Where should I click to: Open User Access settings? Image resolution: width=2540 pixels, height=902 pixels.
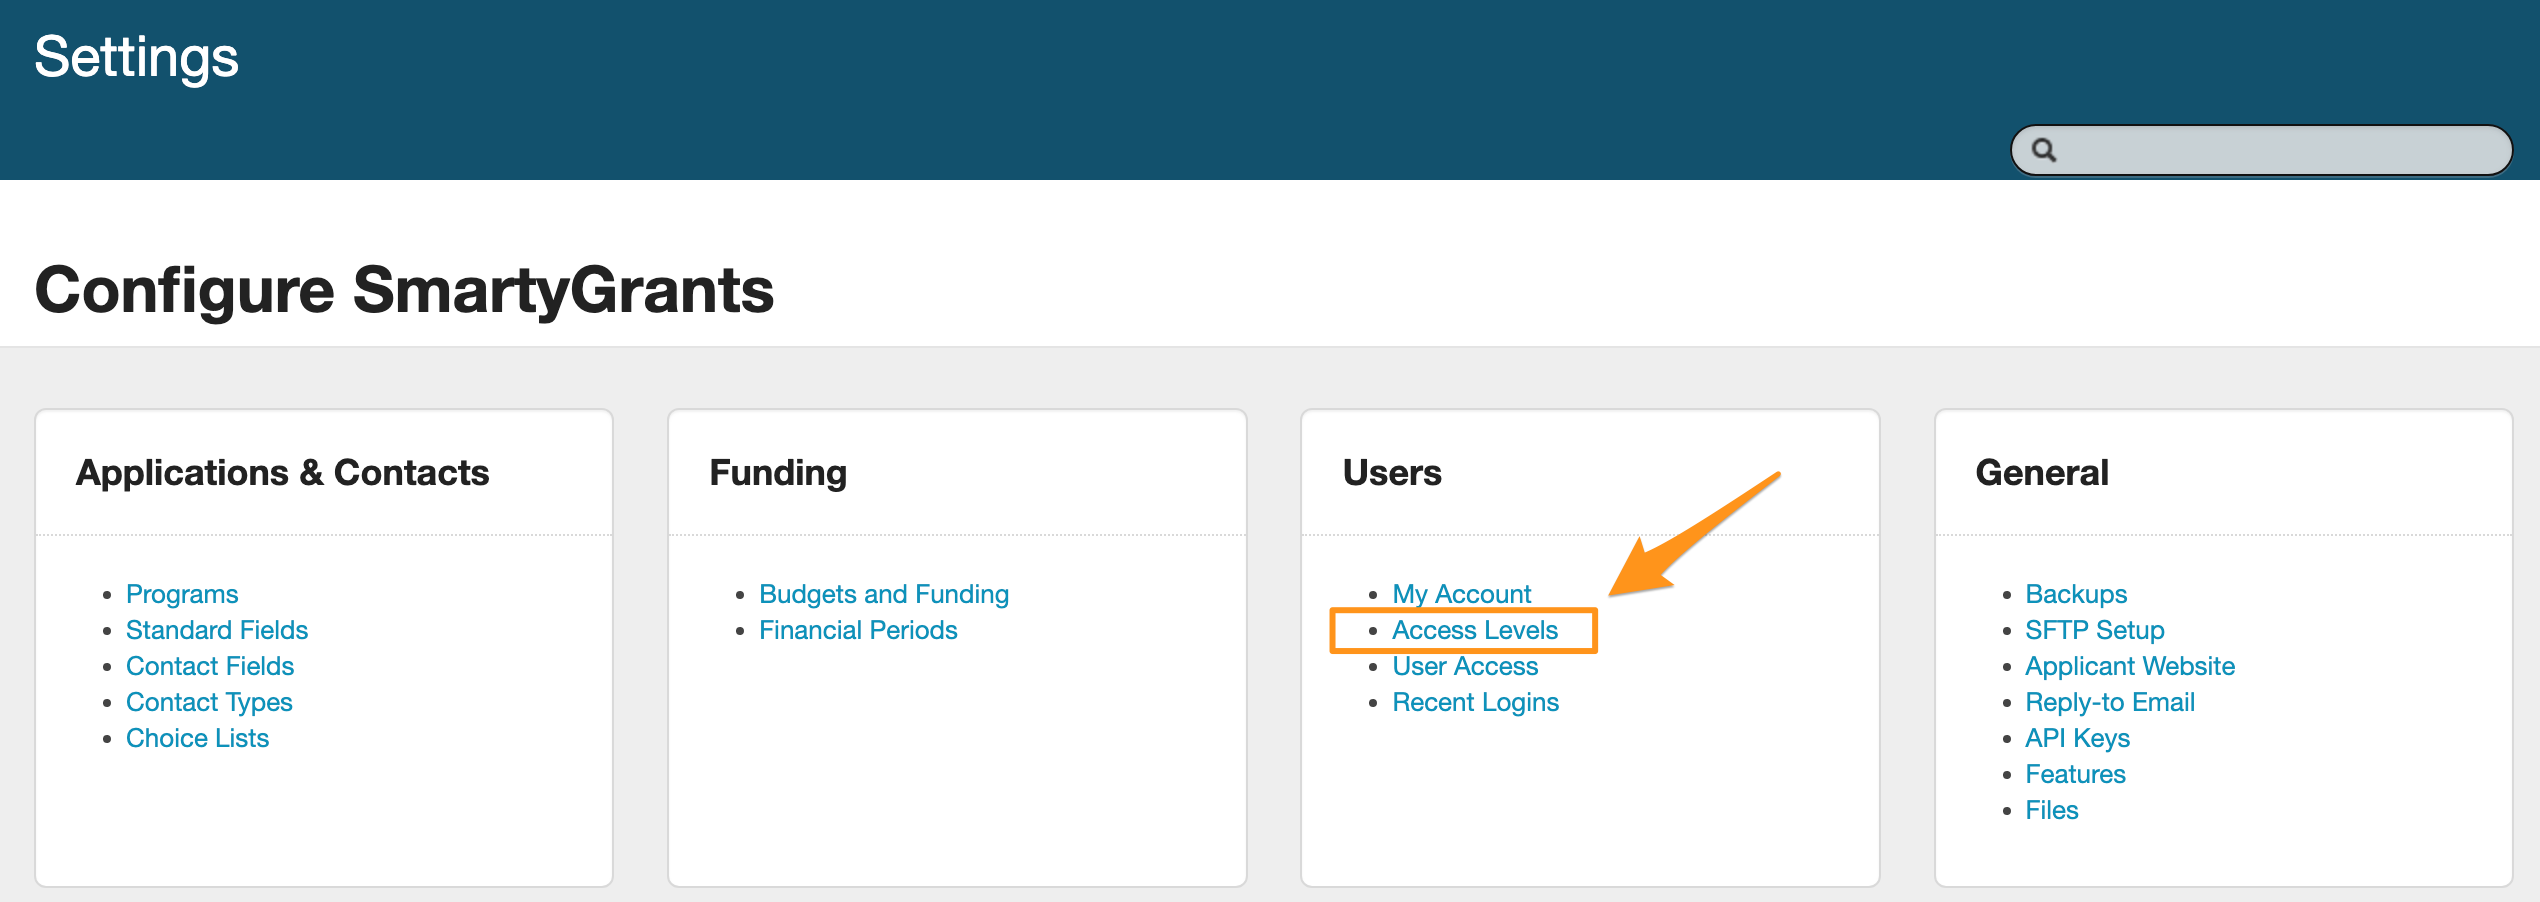click(1465, 666)
